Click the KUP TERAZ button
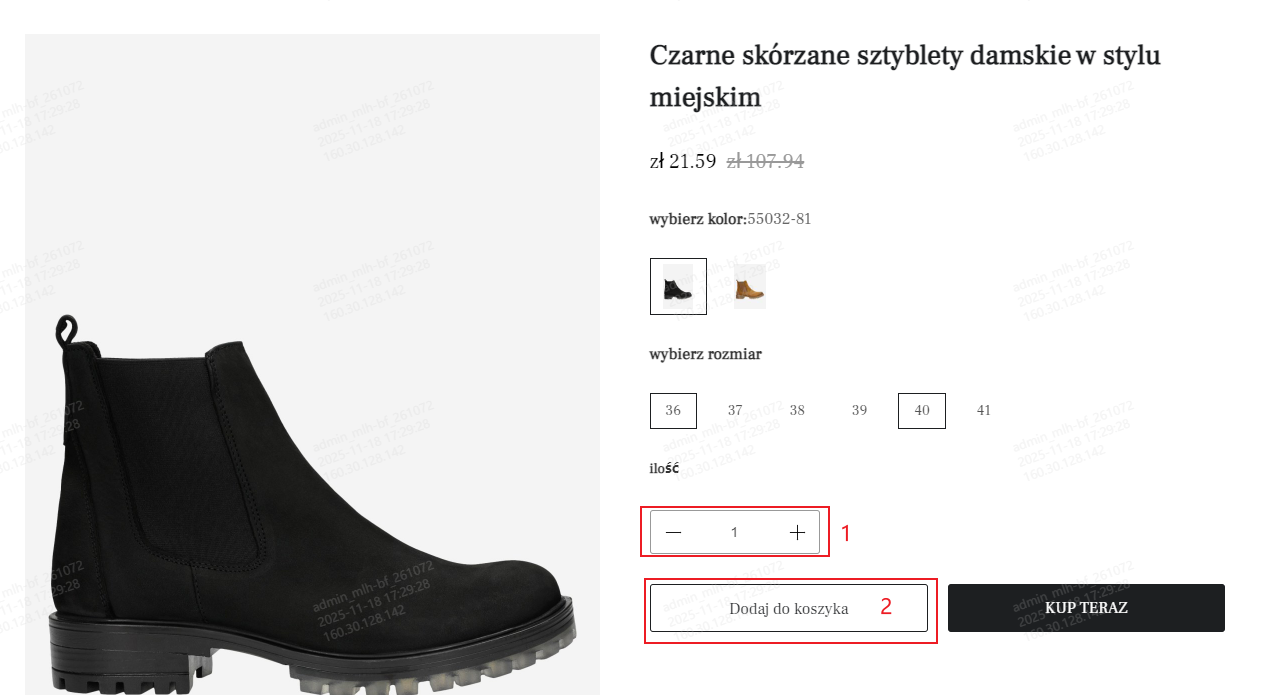The height and width of the screenshot is (695, 1288). [1086, 608]
